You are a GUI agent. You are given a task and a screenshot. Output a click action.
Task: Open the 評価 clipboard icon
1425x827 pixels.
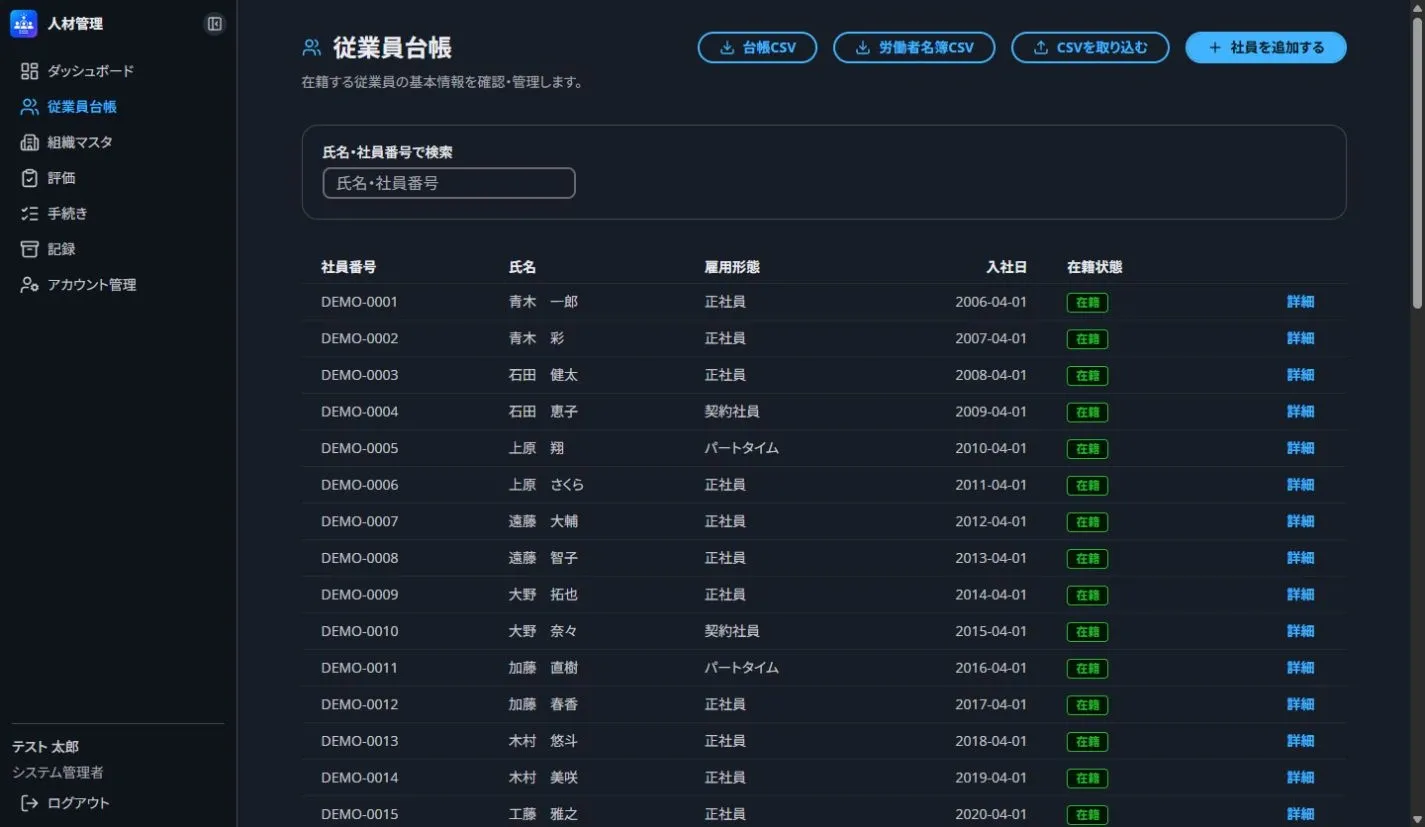coord(30,178)
